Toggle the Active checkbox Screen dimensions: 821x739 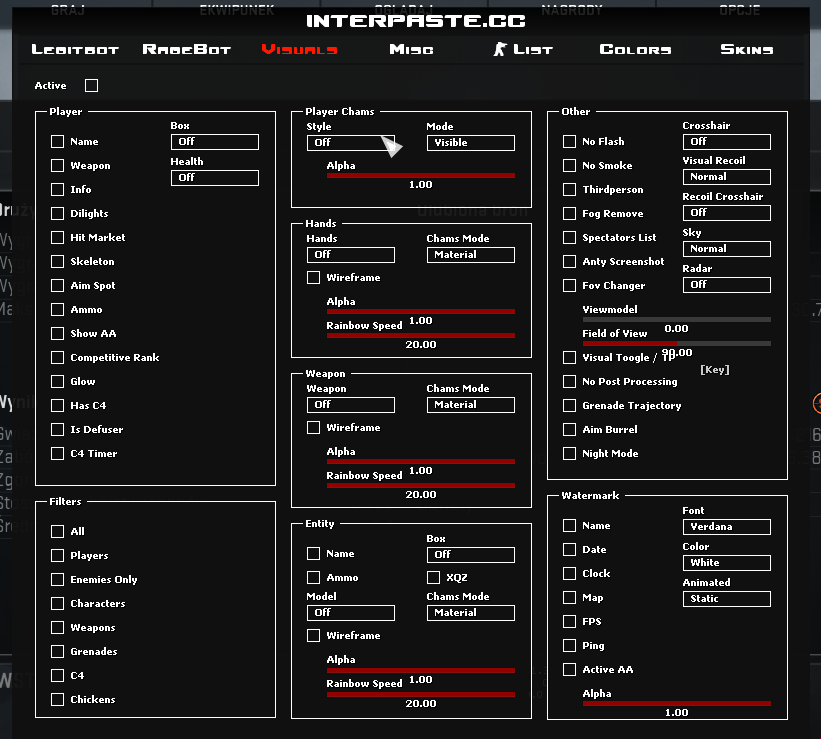[x=92, y=86]
